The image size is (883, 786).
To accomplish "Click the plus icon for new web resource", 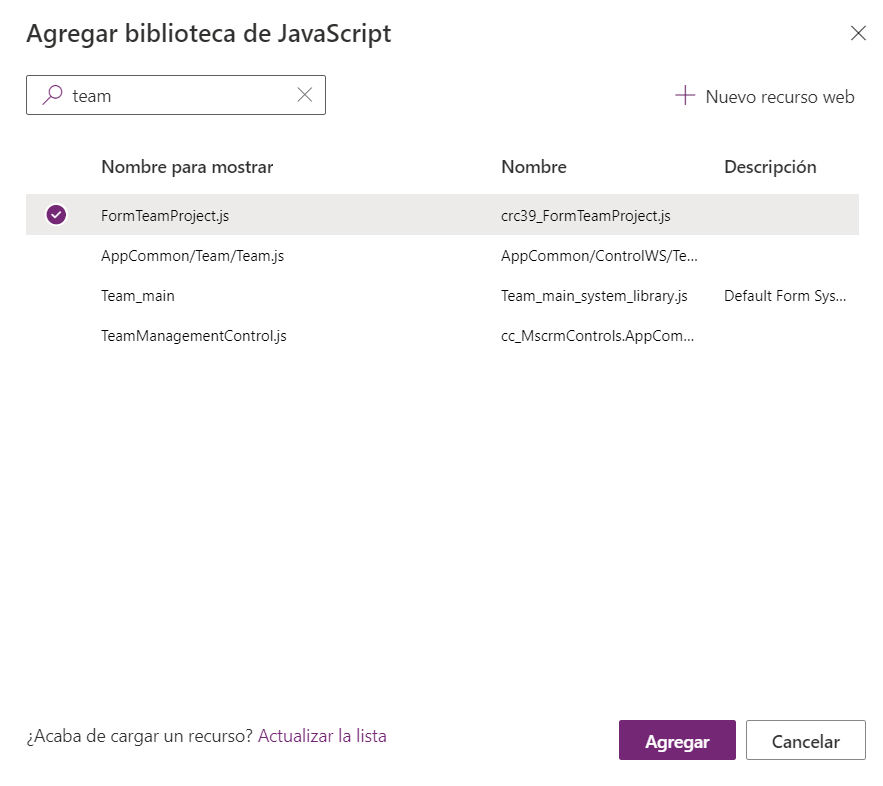I will coord(685,96).
